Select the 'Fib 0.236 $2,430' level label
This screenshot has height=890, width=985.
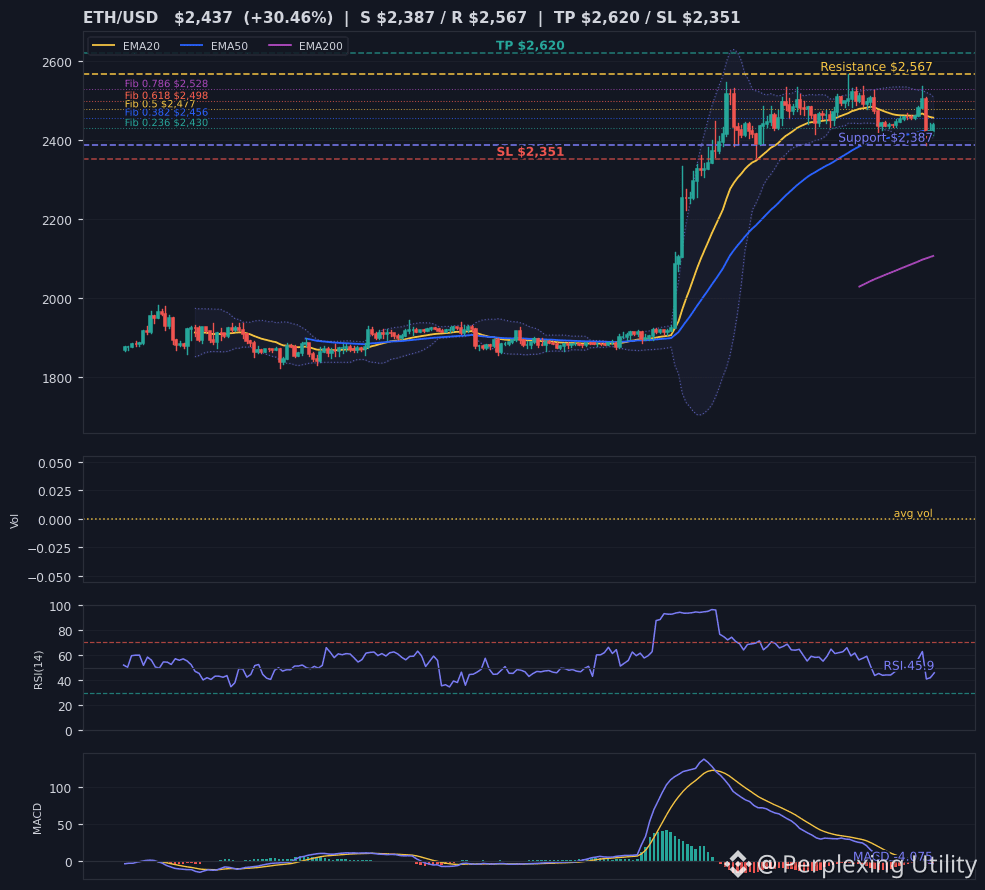pyautogui.click(x=166, y=122)
